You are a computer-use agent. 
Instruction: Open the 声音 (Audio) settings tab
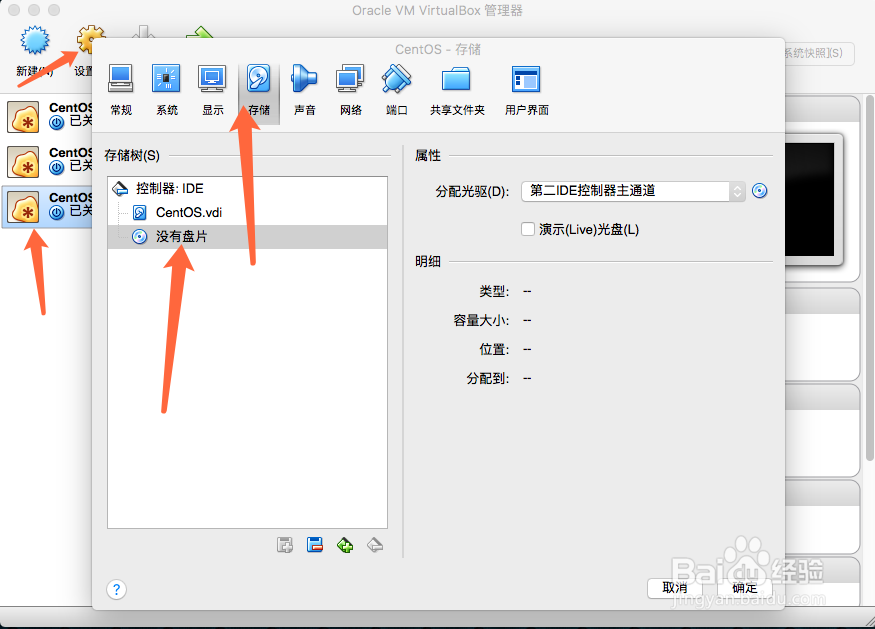[x=304, y=90]
